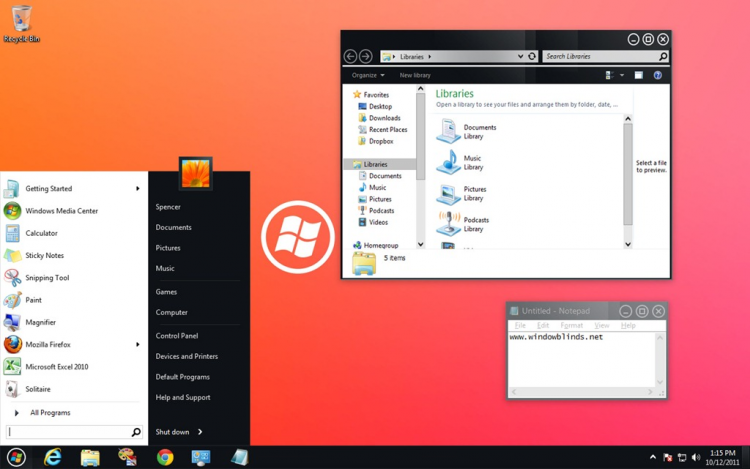Open Paint from the taskbar palette icon
Screen dimensions: 750x469
pos(127,457)
